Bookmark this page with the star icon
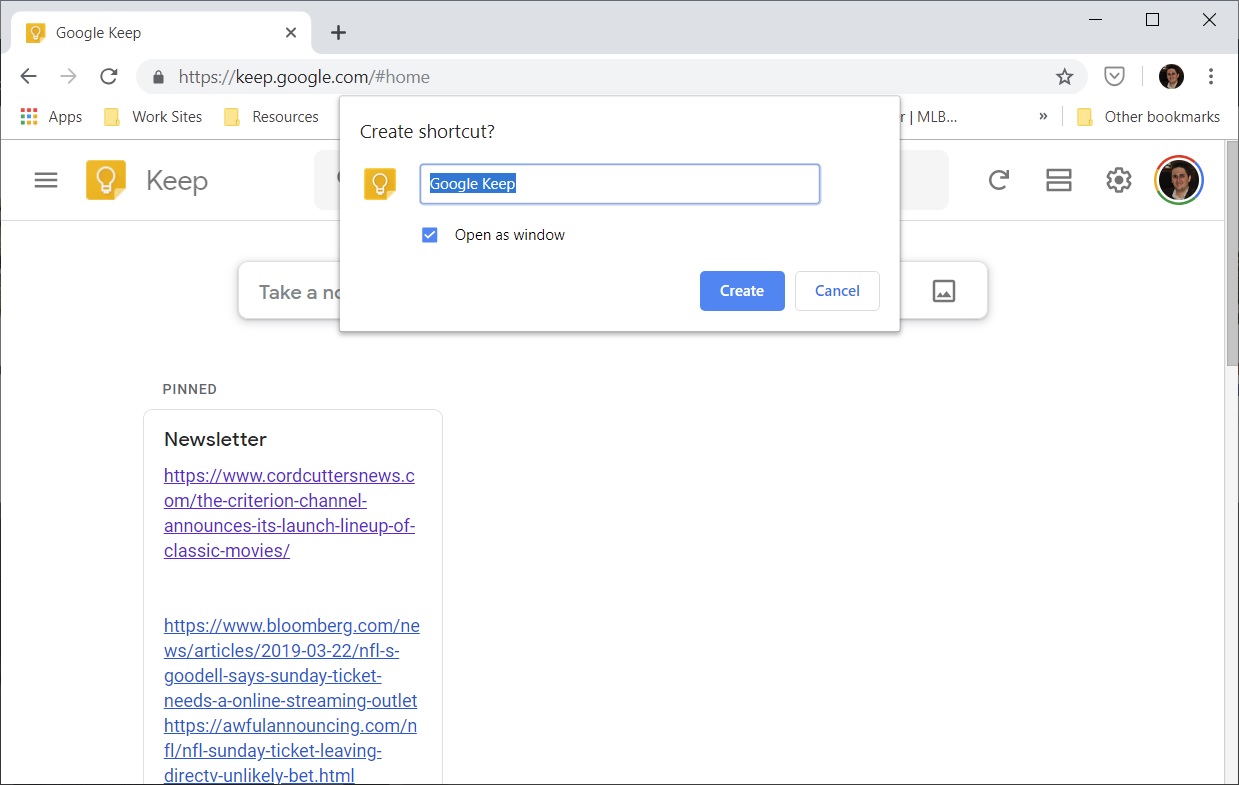The height and width of the screenshot is (785, 1239). 1064,77
